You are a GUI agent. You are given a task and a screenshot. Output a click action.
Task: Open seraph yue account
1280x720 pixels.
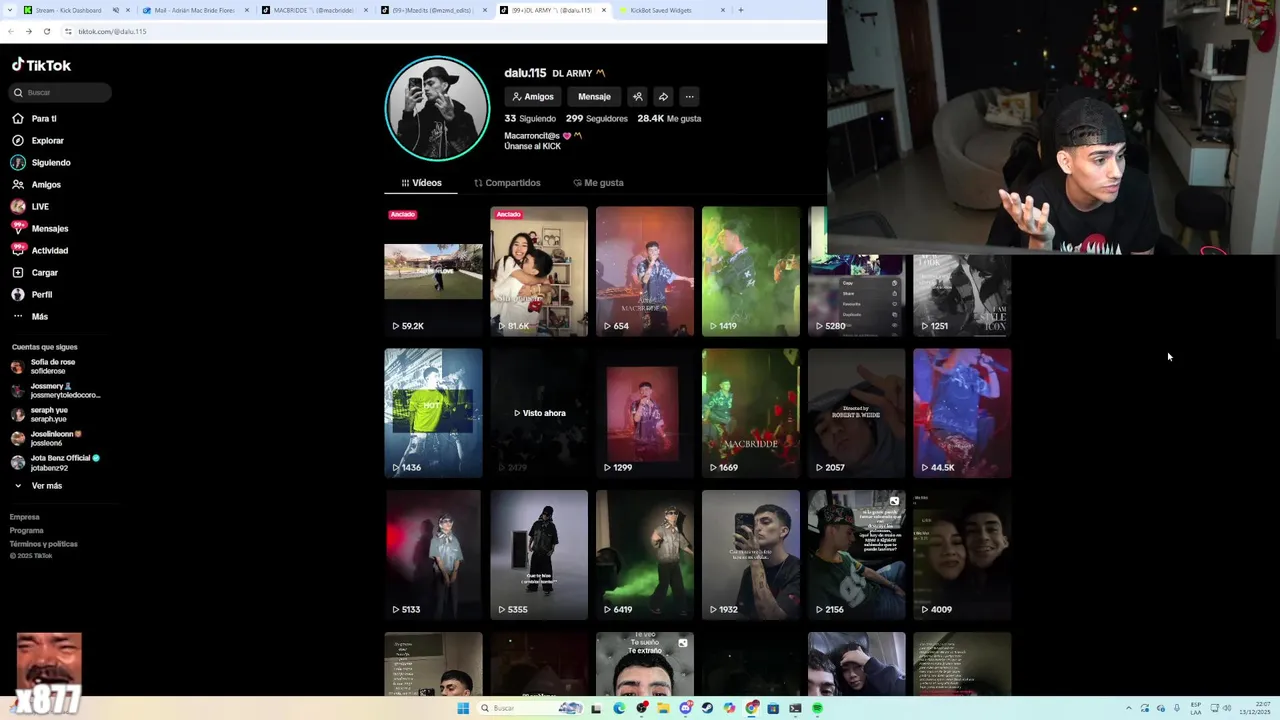click(x=55, y=414)
